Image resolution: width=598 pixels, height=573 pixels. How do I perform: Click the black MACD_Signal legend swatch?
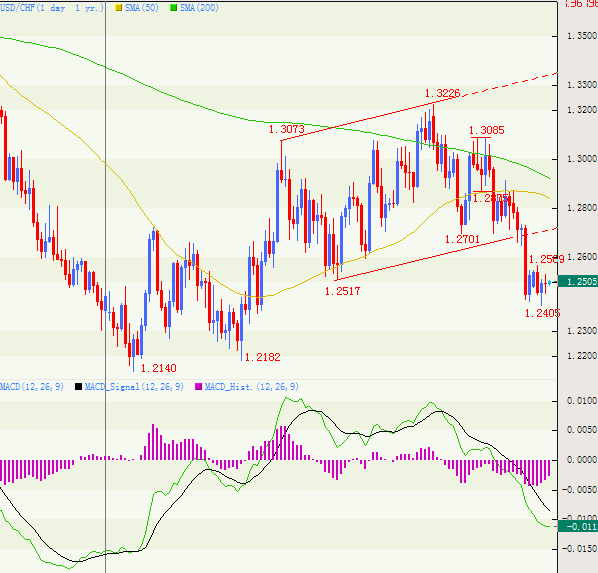(x=79, y=387)
